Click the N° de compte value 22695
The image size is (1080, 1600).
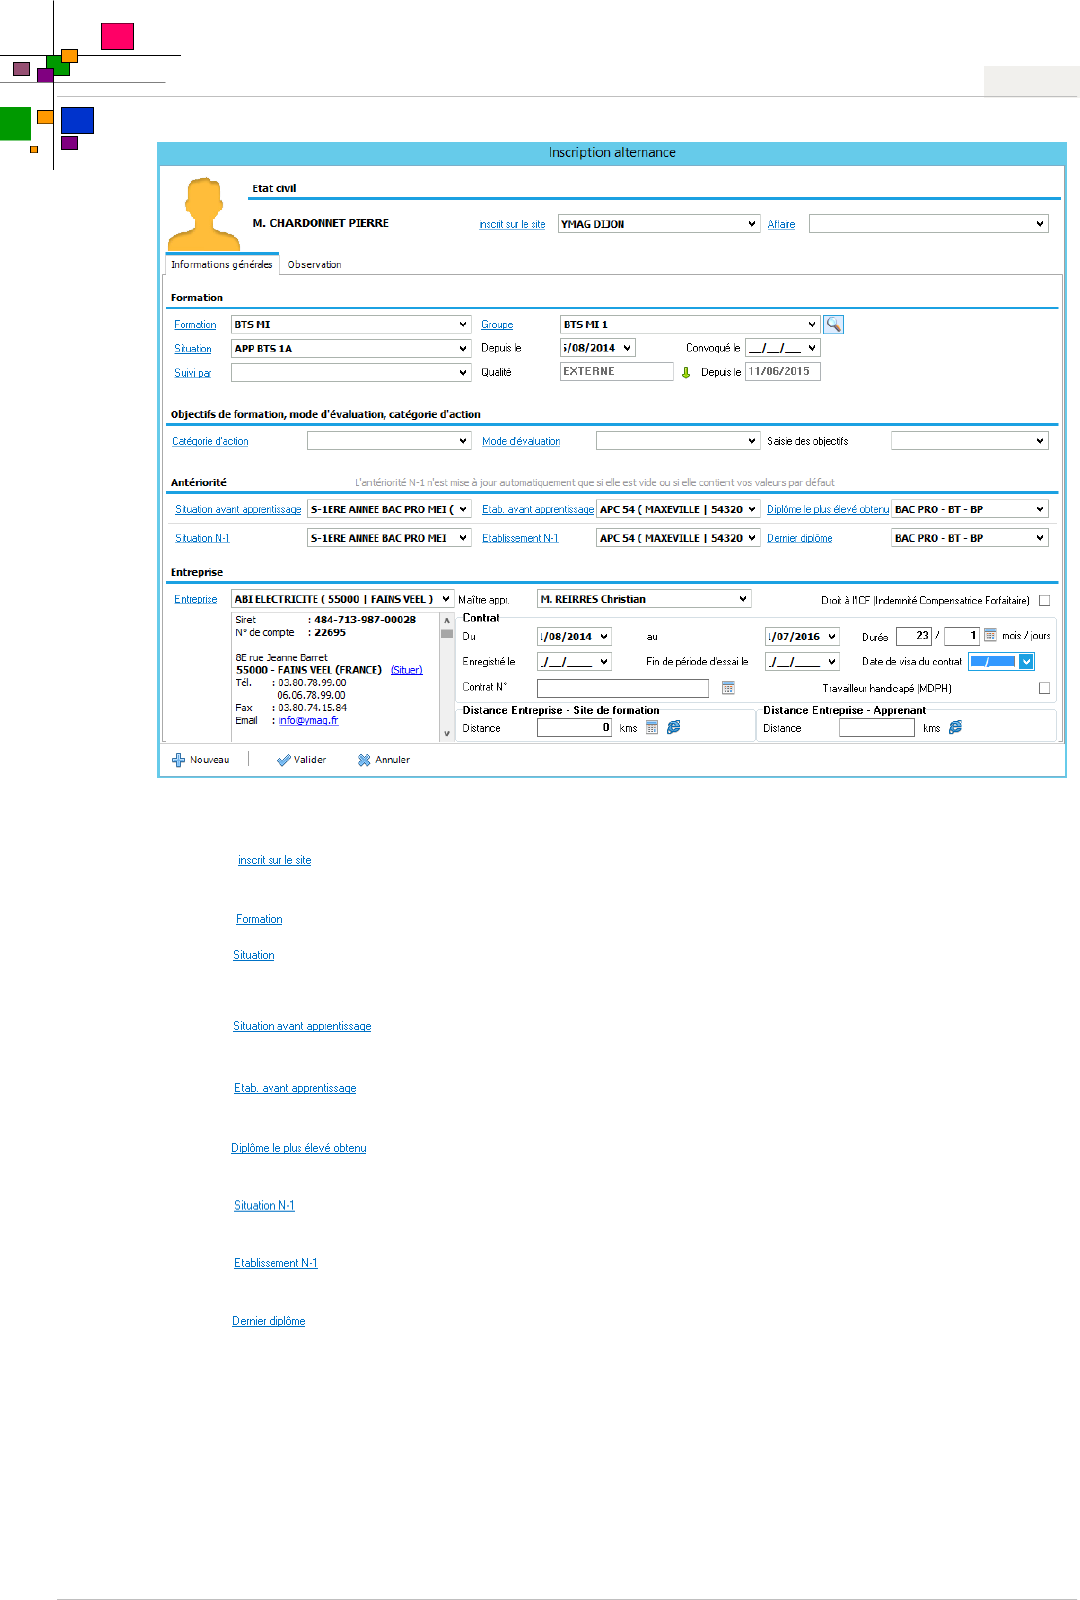tap(330, 632)
